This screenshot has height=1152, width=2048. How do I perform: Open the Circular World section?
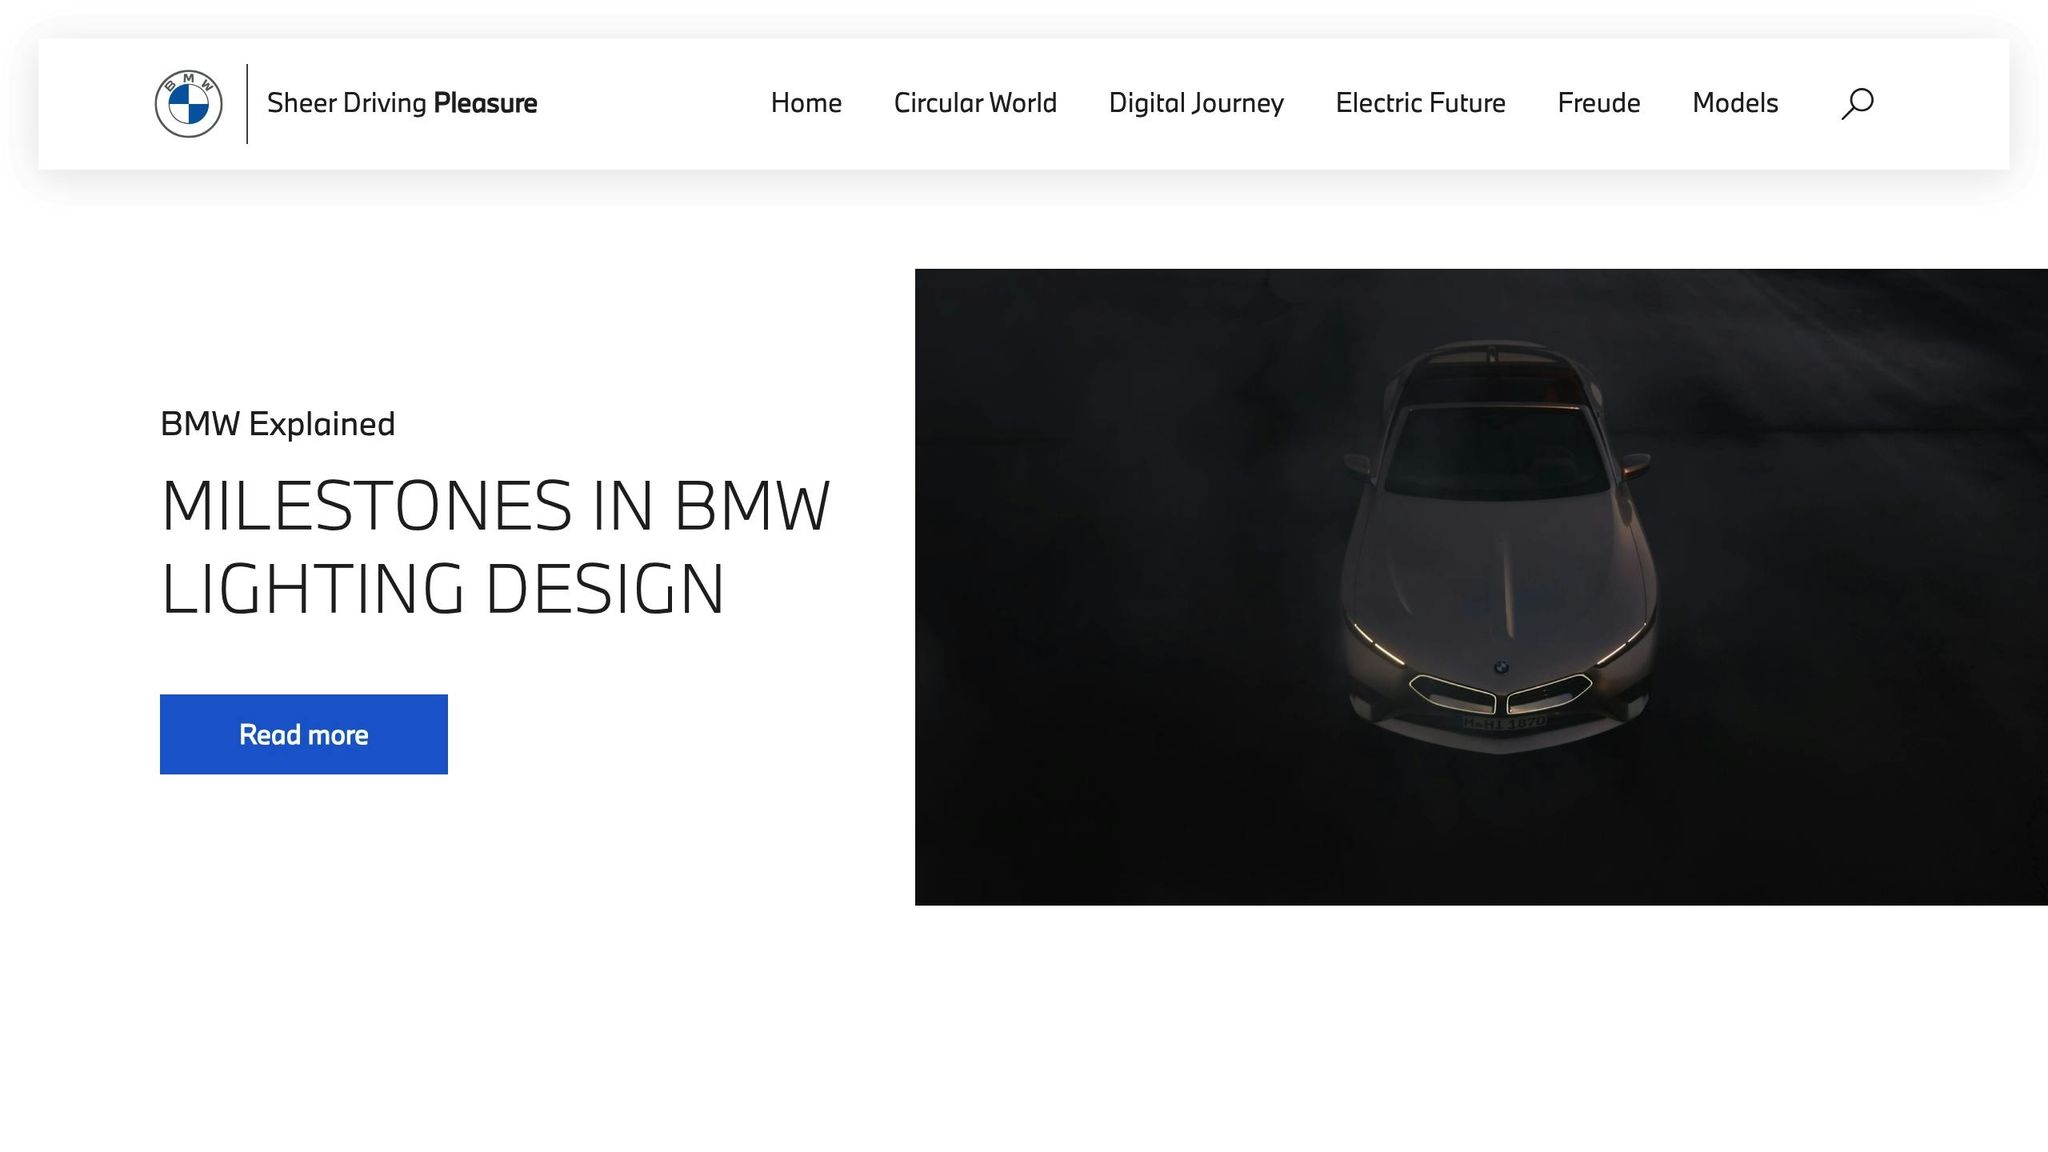(x=975, y=103)
